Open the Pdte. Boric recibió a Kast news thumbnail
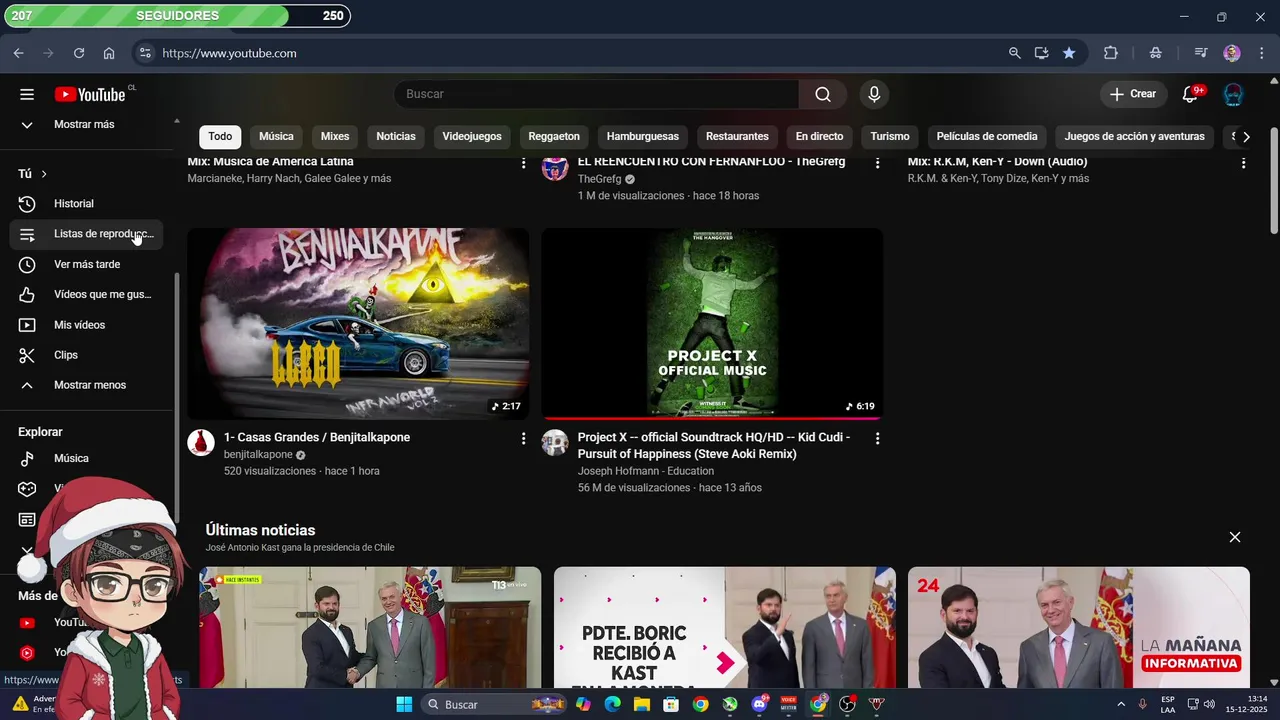1280x720 pixels. [x=725, y=628]
